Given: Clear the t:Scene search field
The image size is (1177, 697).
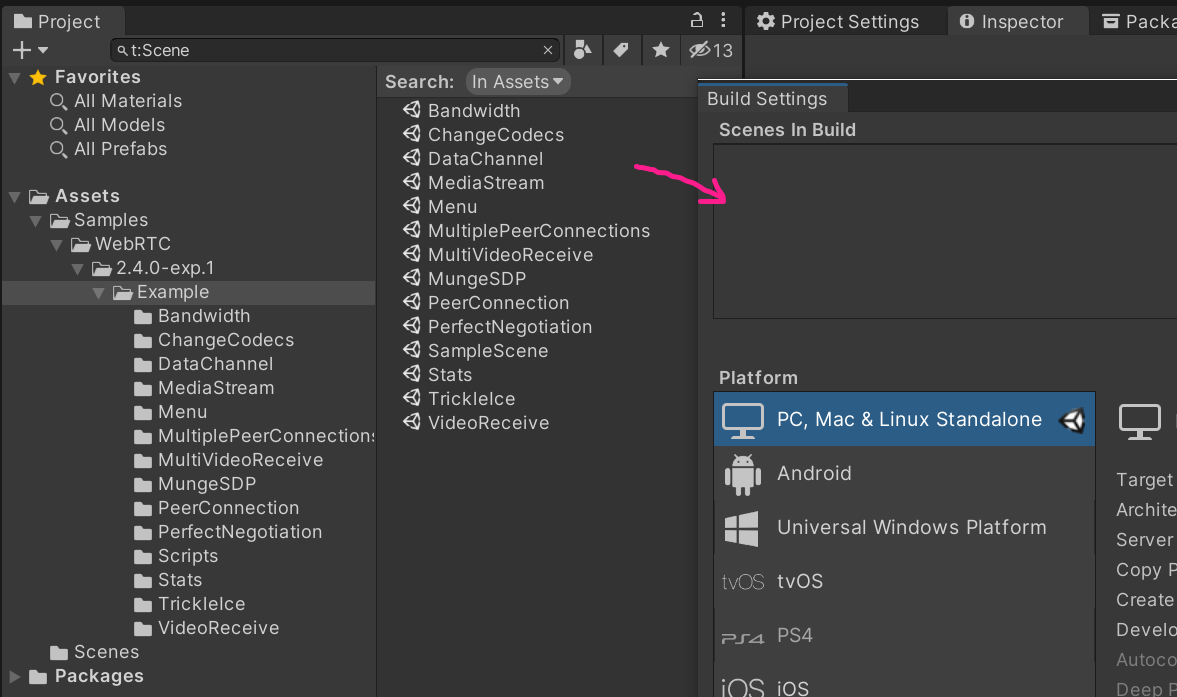Looking at the screenshot, I should 548,49.
